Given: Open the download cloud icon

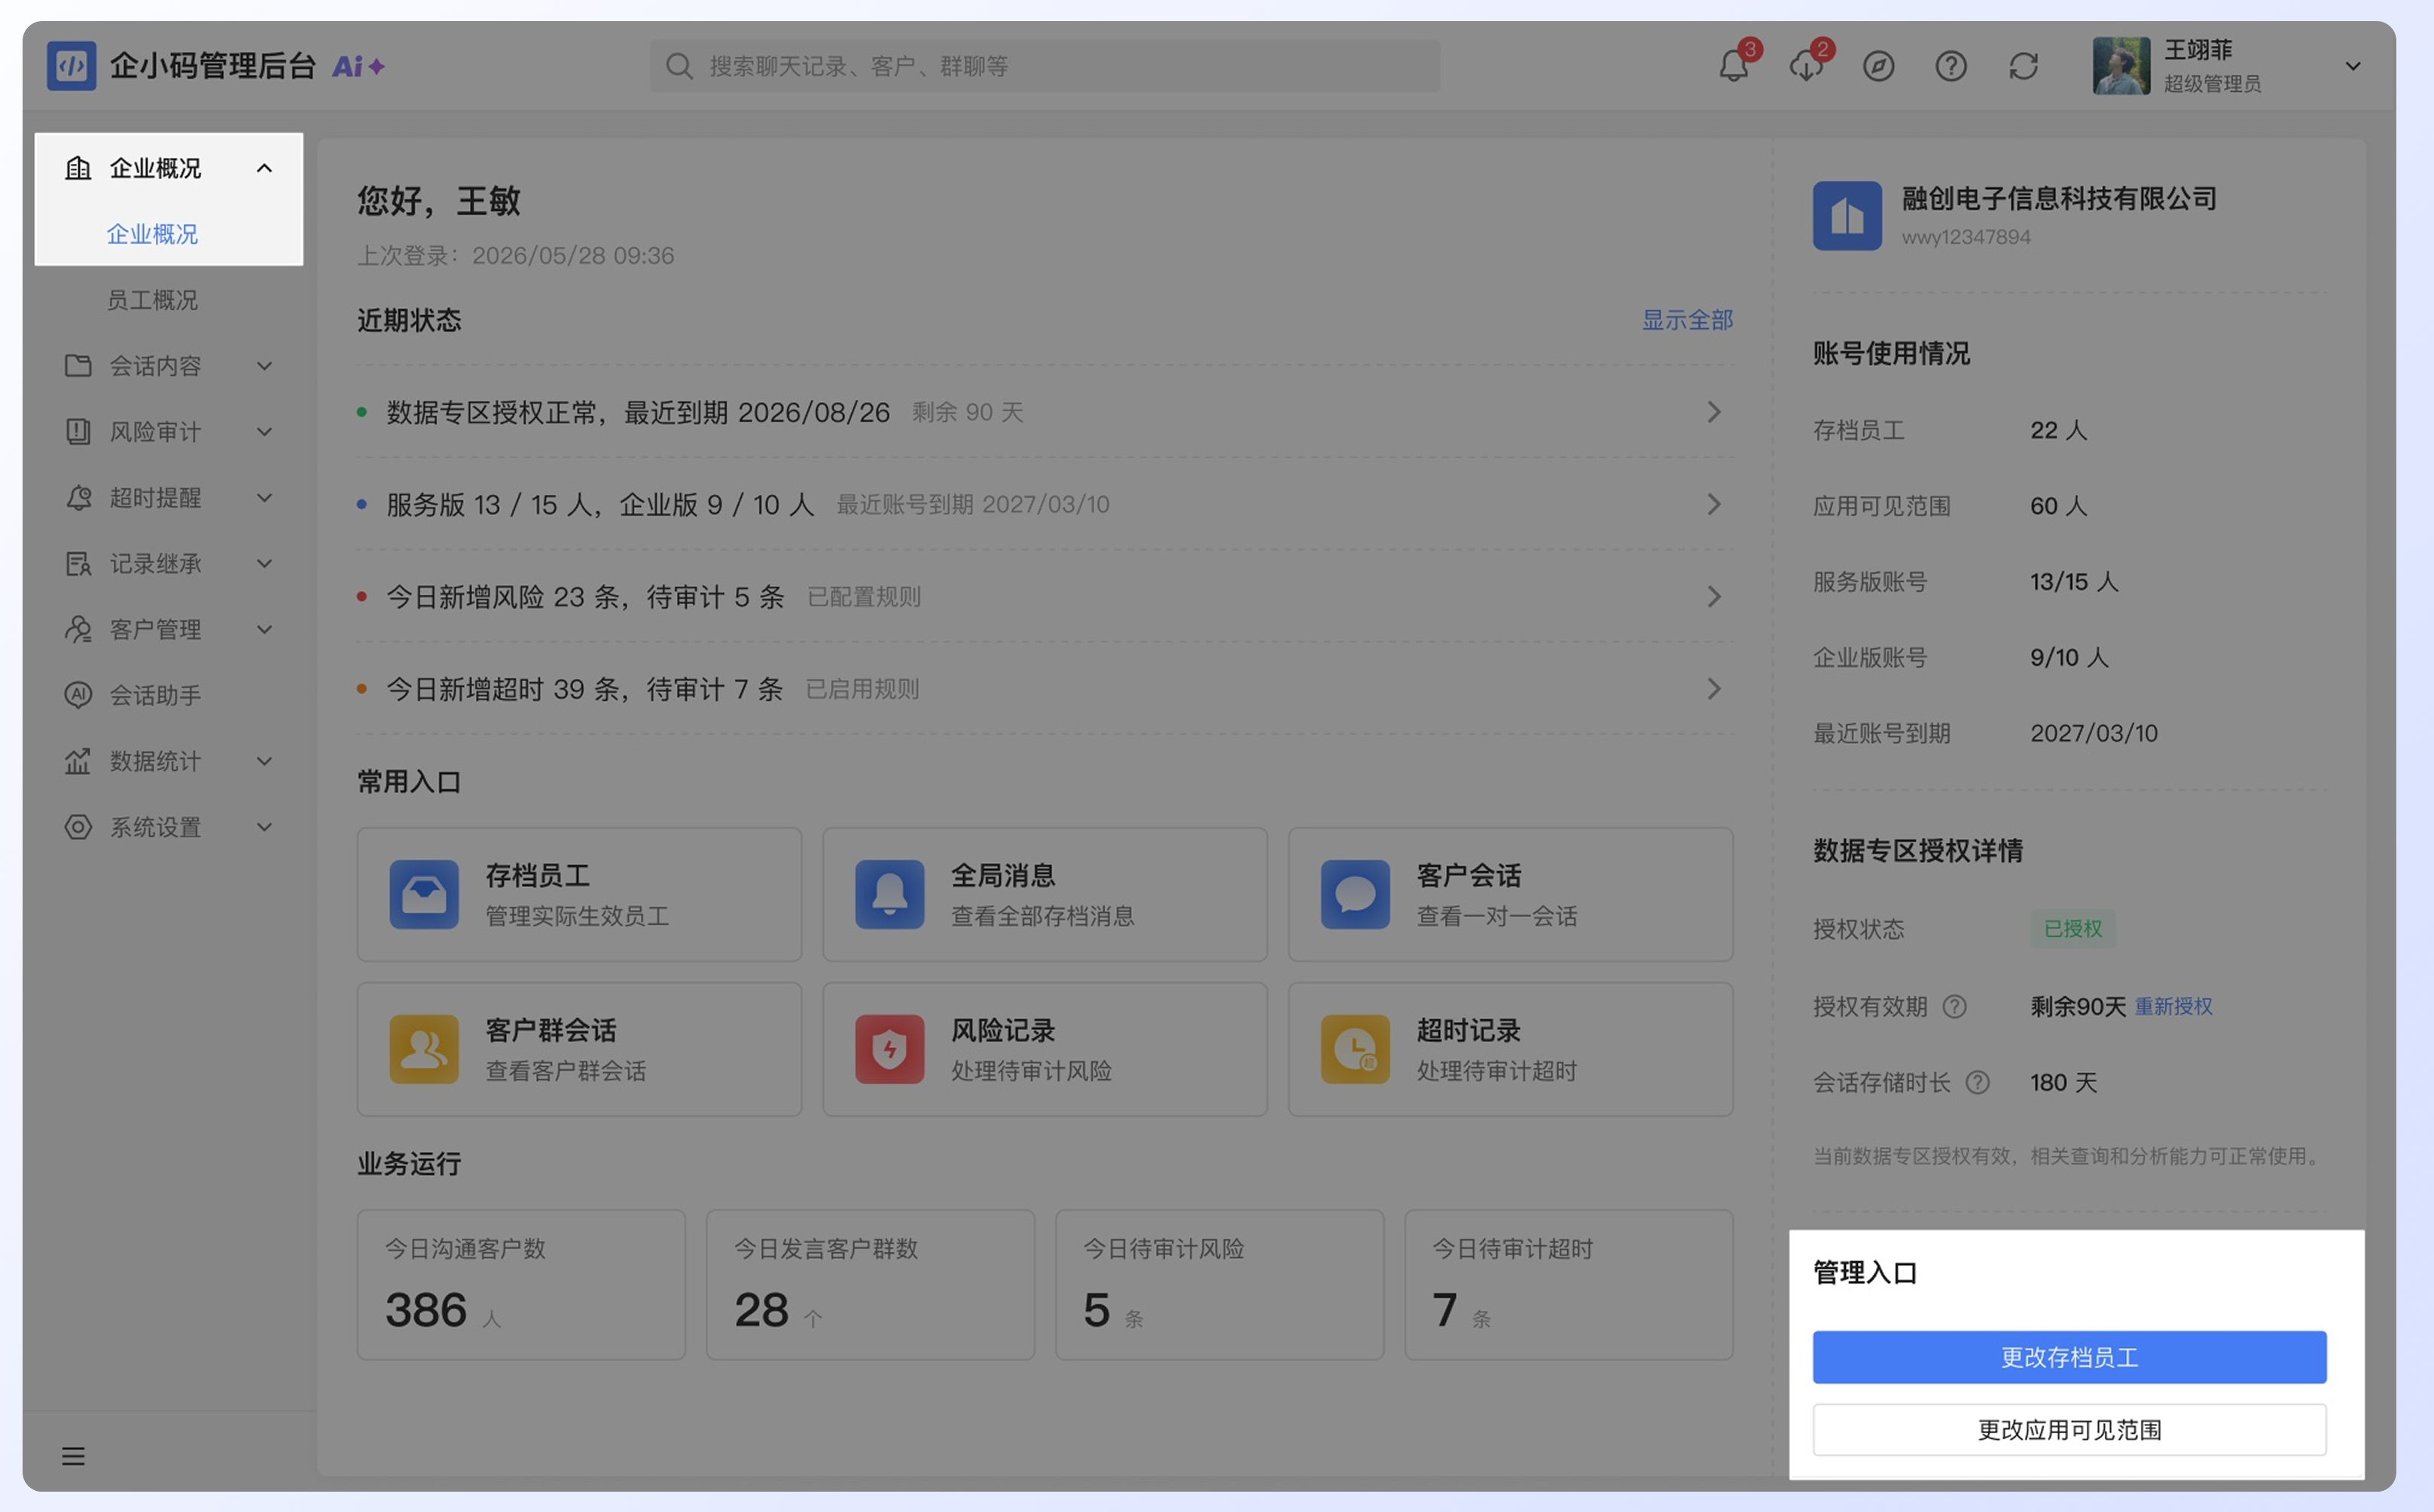Looking at the screenshot, I should point(1806,66).
